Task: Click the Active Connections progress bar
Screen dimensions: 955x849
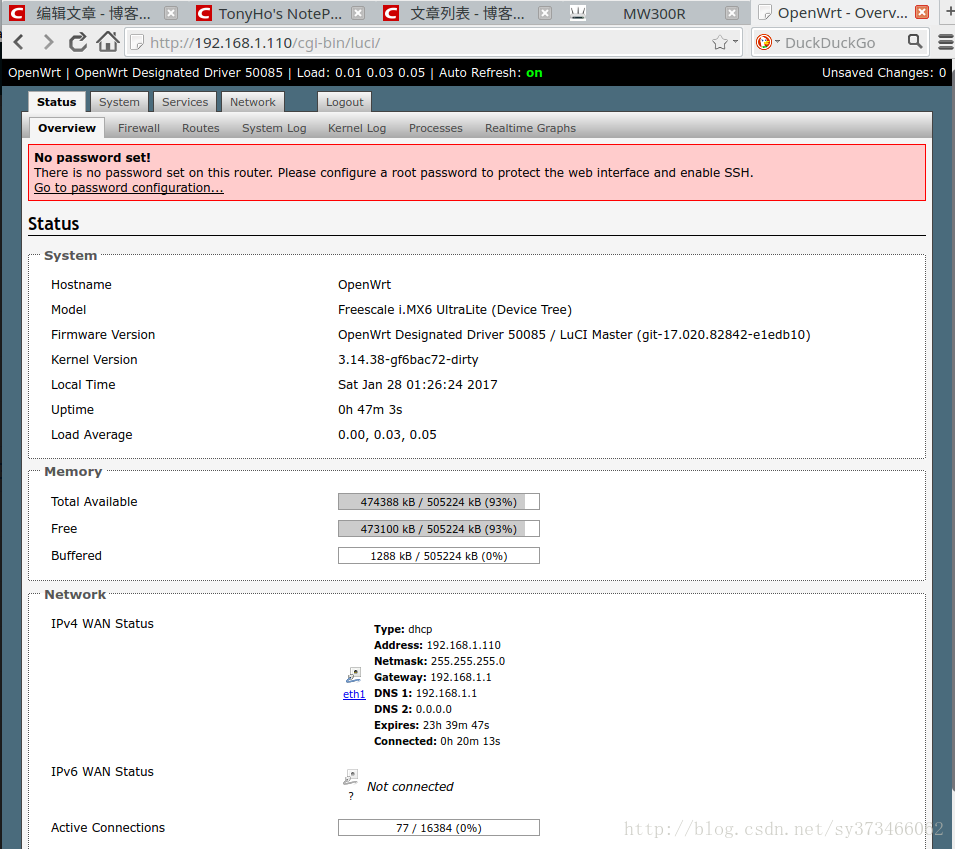Action: [x=439, y=828]
